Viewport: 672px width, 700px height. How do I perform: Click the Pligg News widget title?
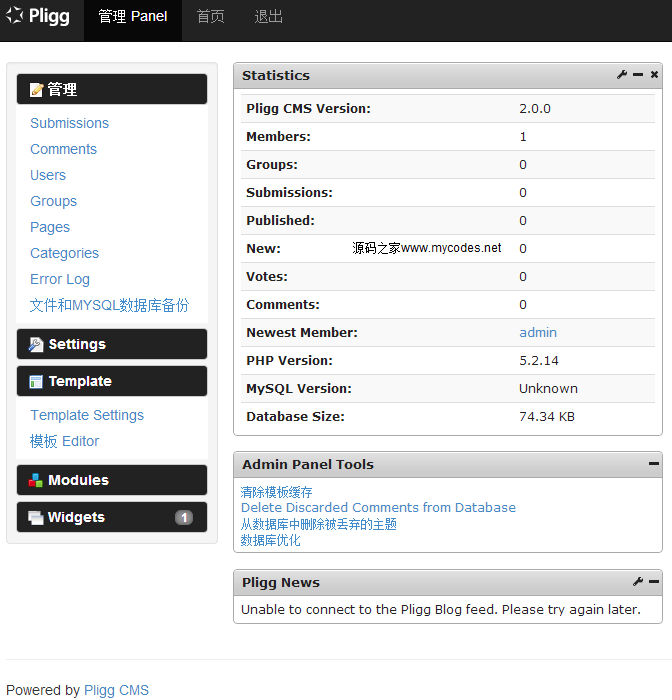coord(281,583)
